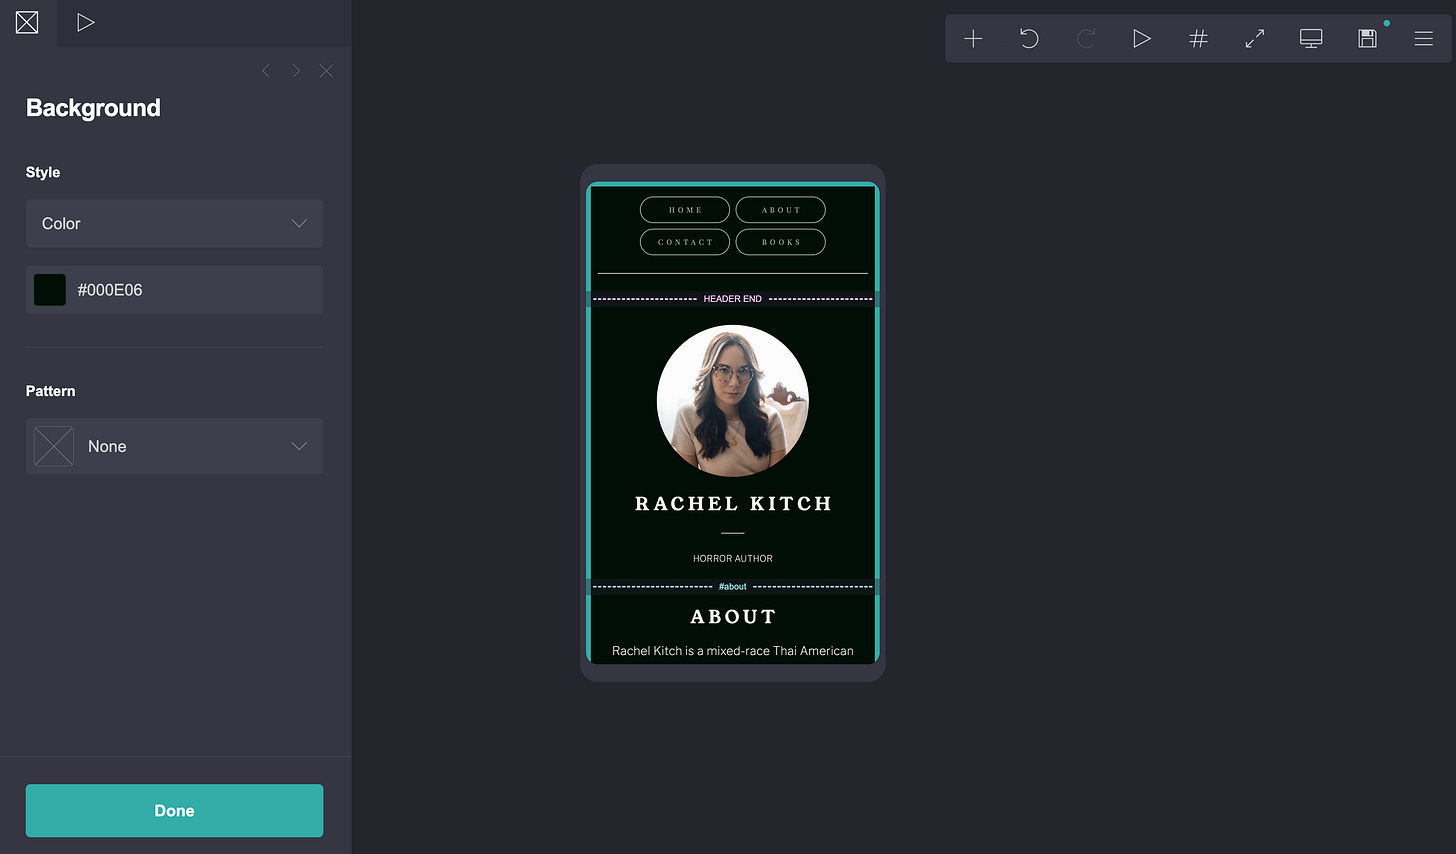This screenshot has width=1456, height=854.
Task: Select the circular author photo
Action: [x=733, y=401]
